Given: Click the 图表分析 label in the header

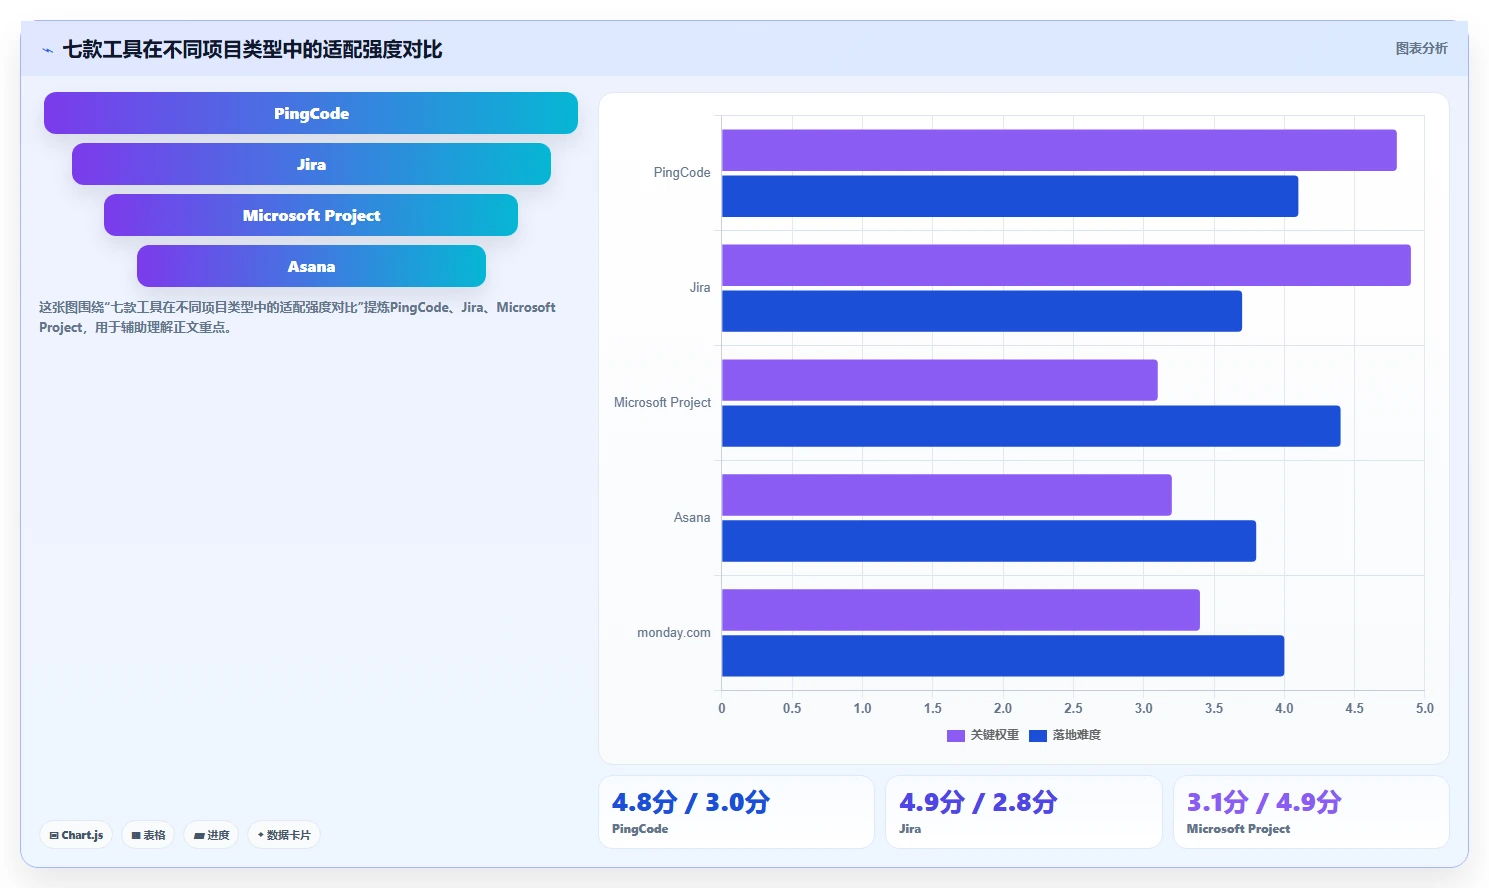Looking at the screenshot, I should [x=1421, y=48].
